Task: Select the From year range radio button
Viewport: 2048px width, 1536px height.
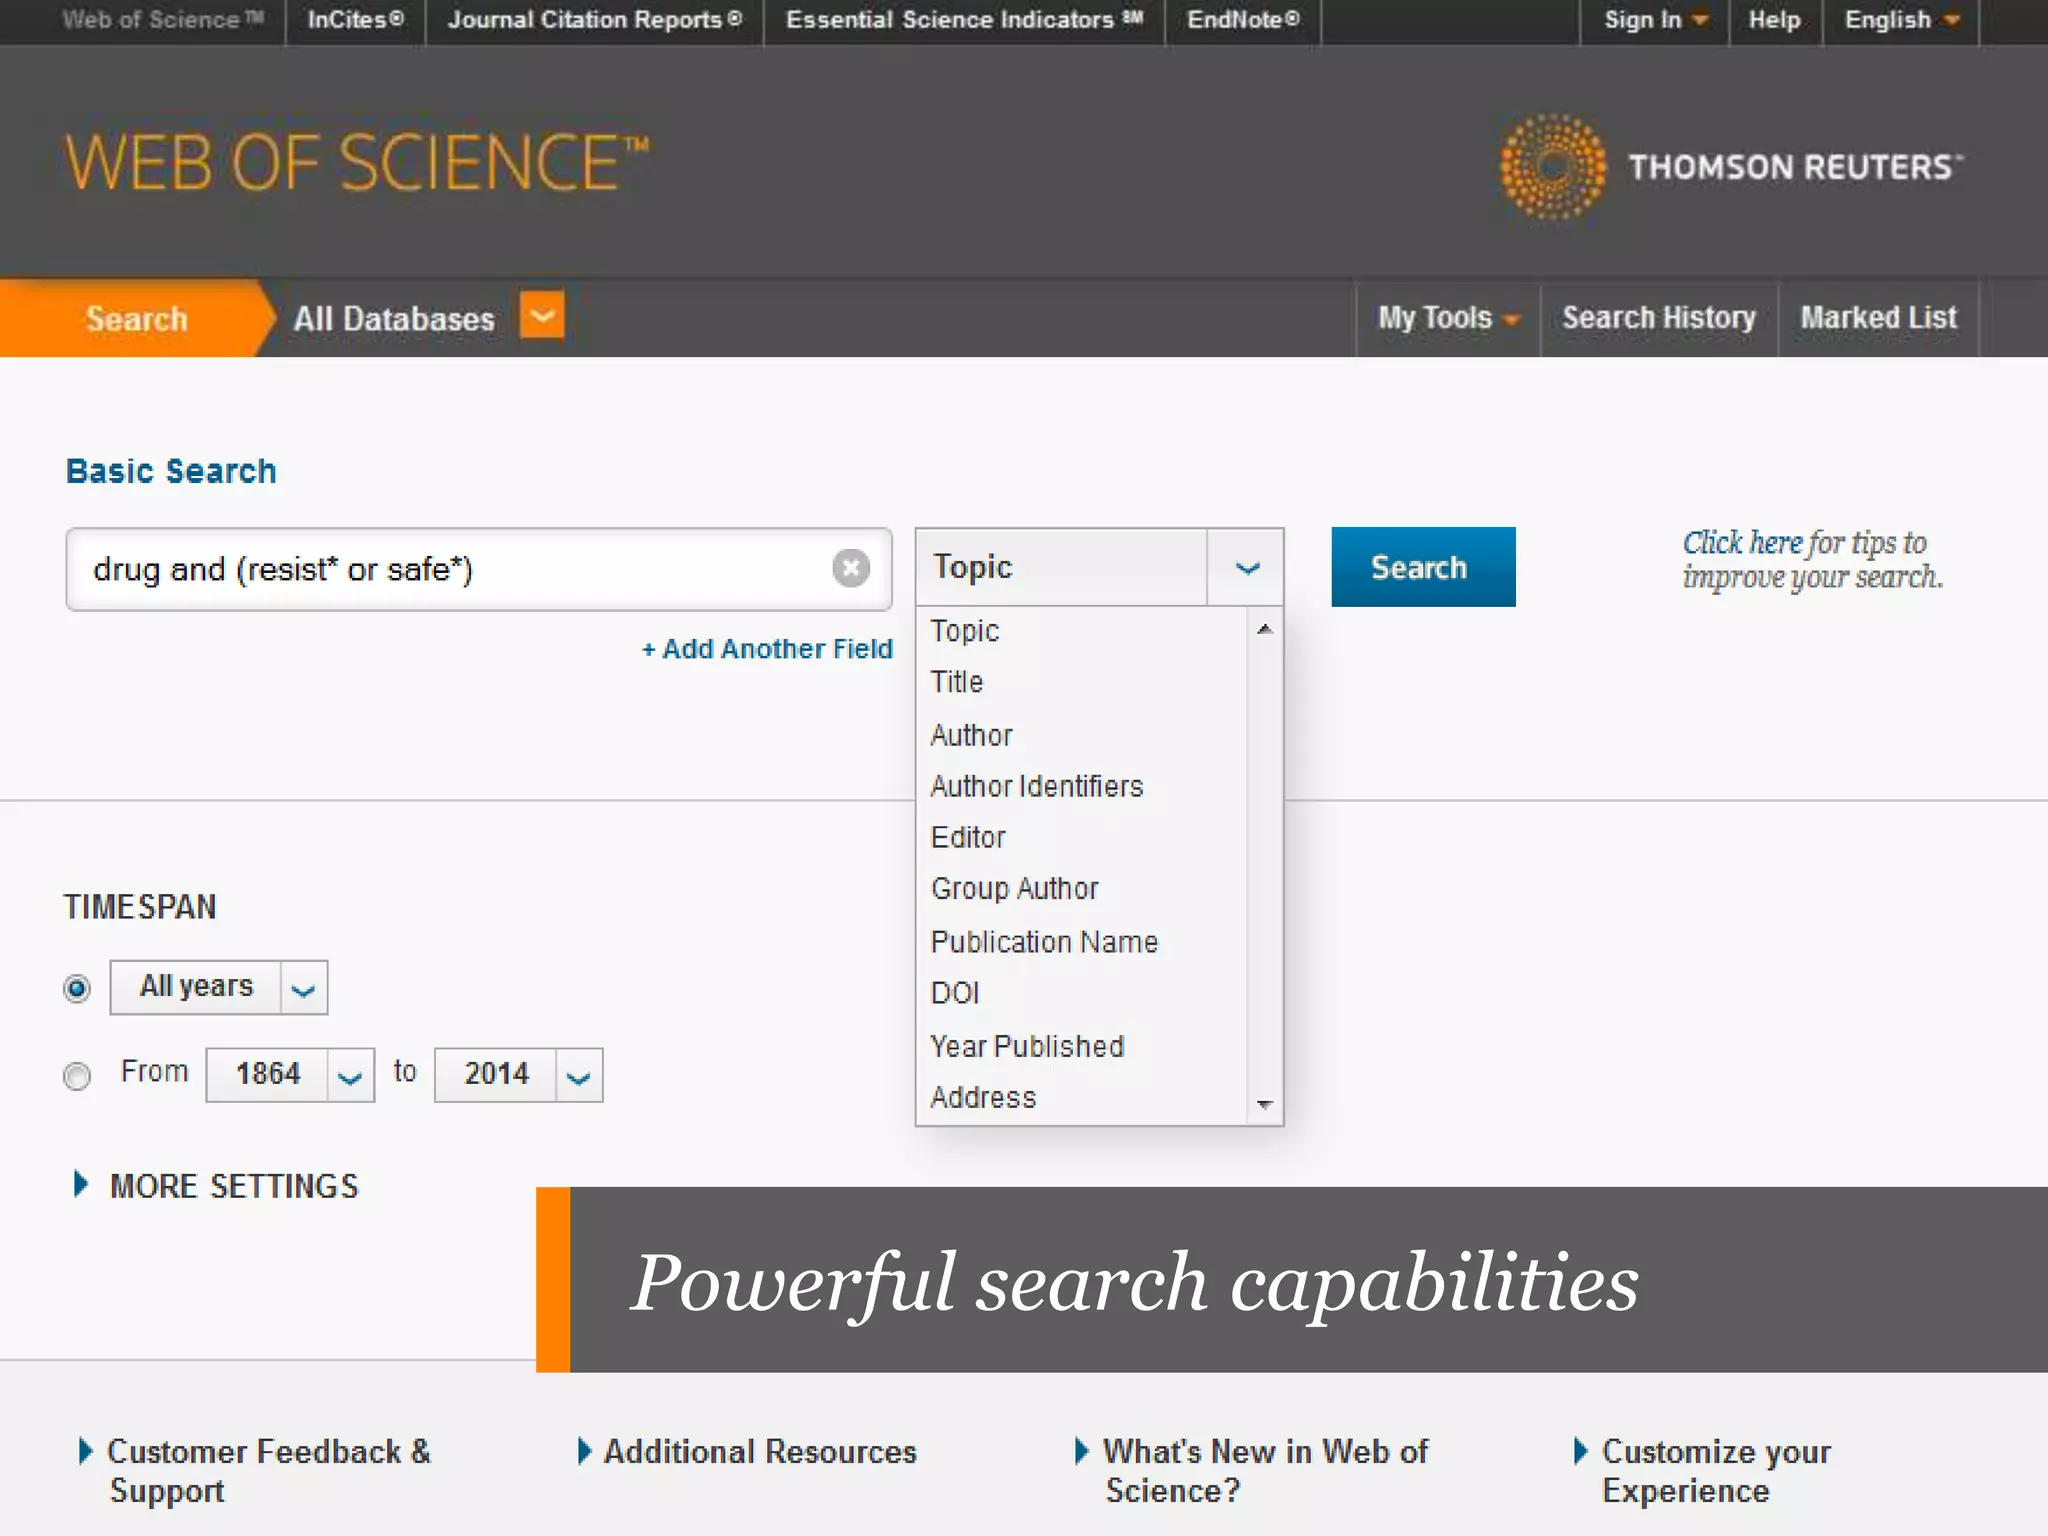Action: [x=77, y=1076]
